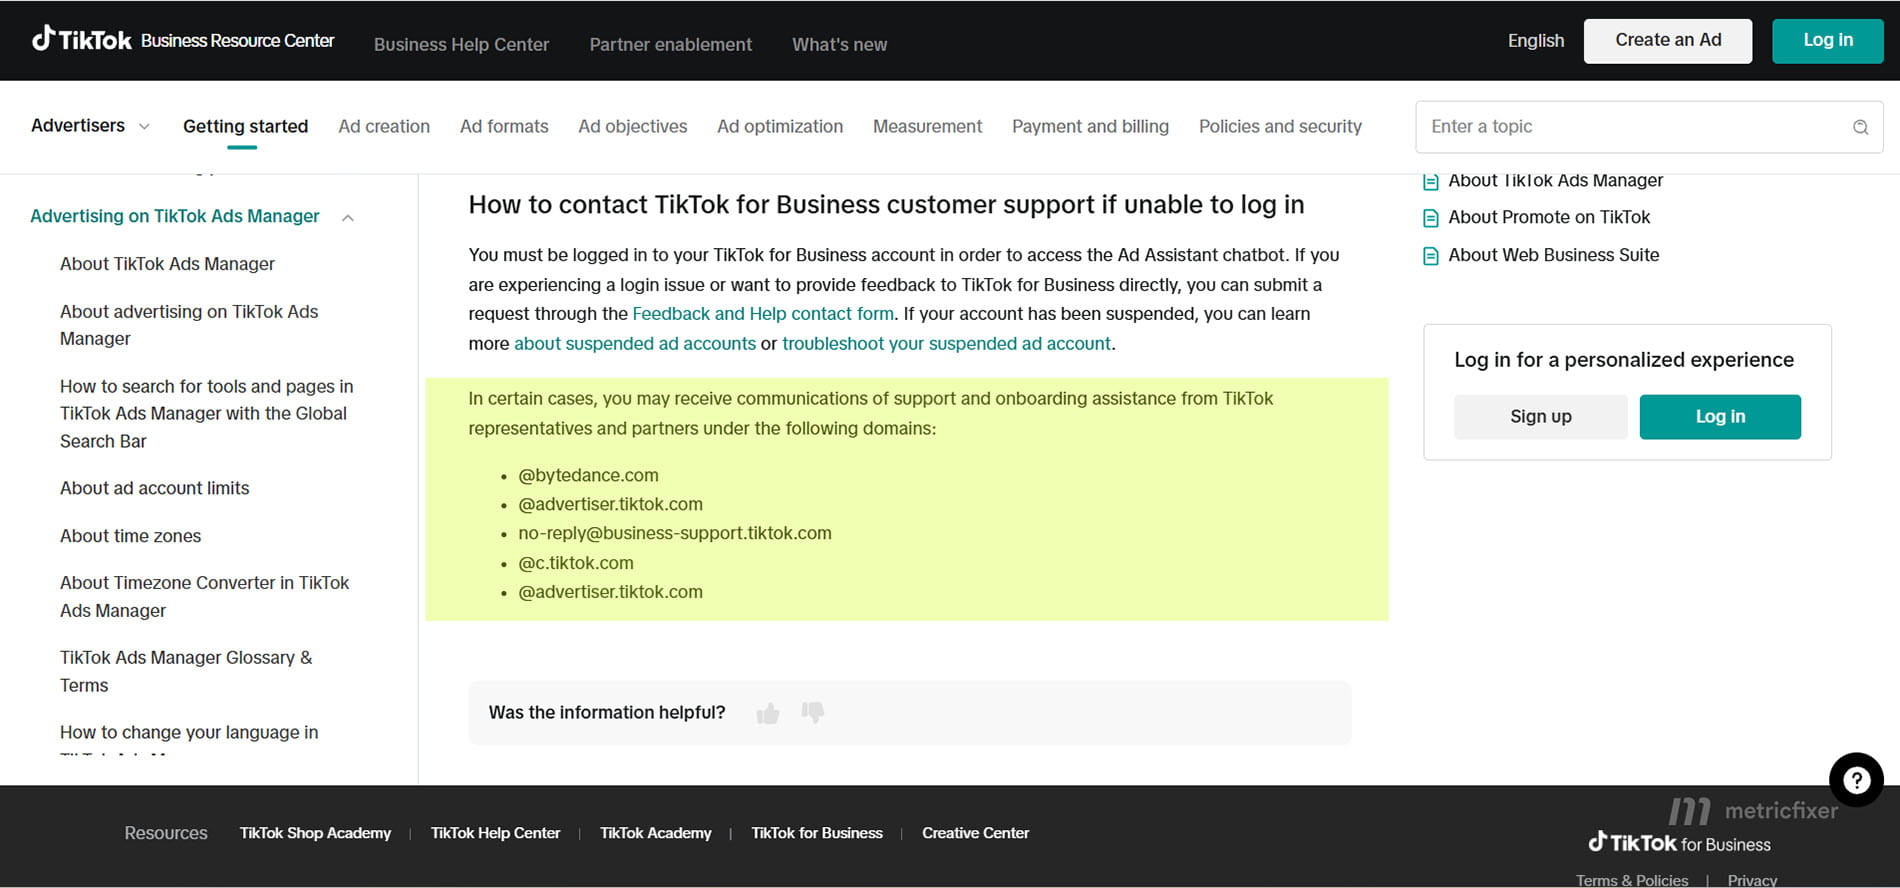1900x888 pixels.
Task: Click the thumbs down not helpful icon
Action: point(813,712)
